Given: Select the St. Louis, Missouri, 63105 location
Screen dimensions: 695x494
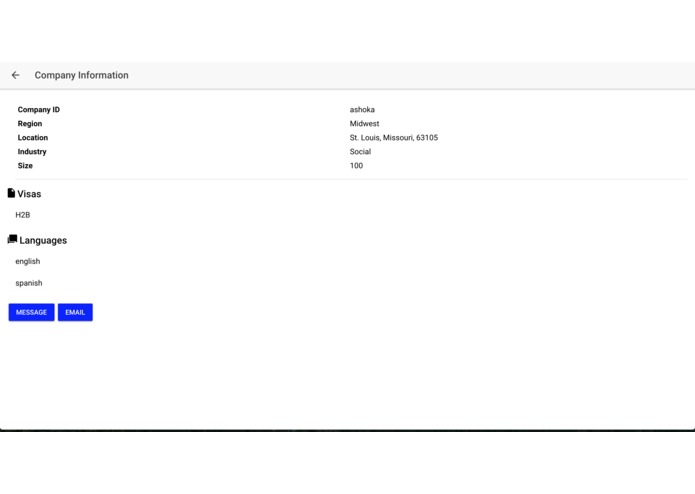Looking at the screenshot, I should (x=394, y=138).
